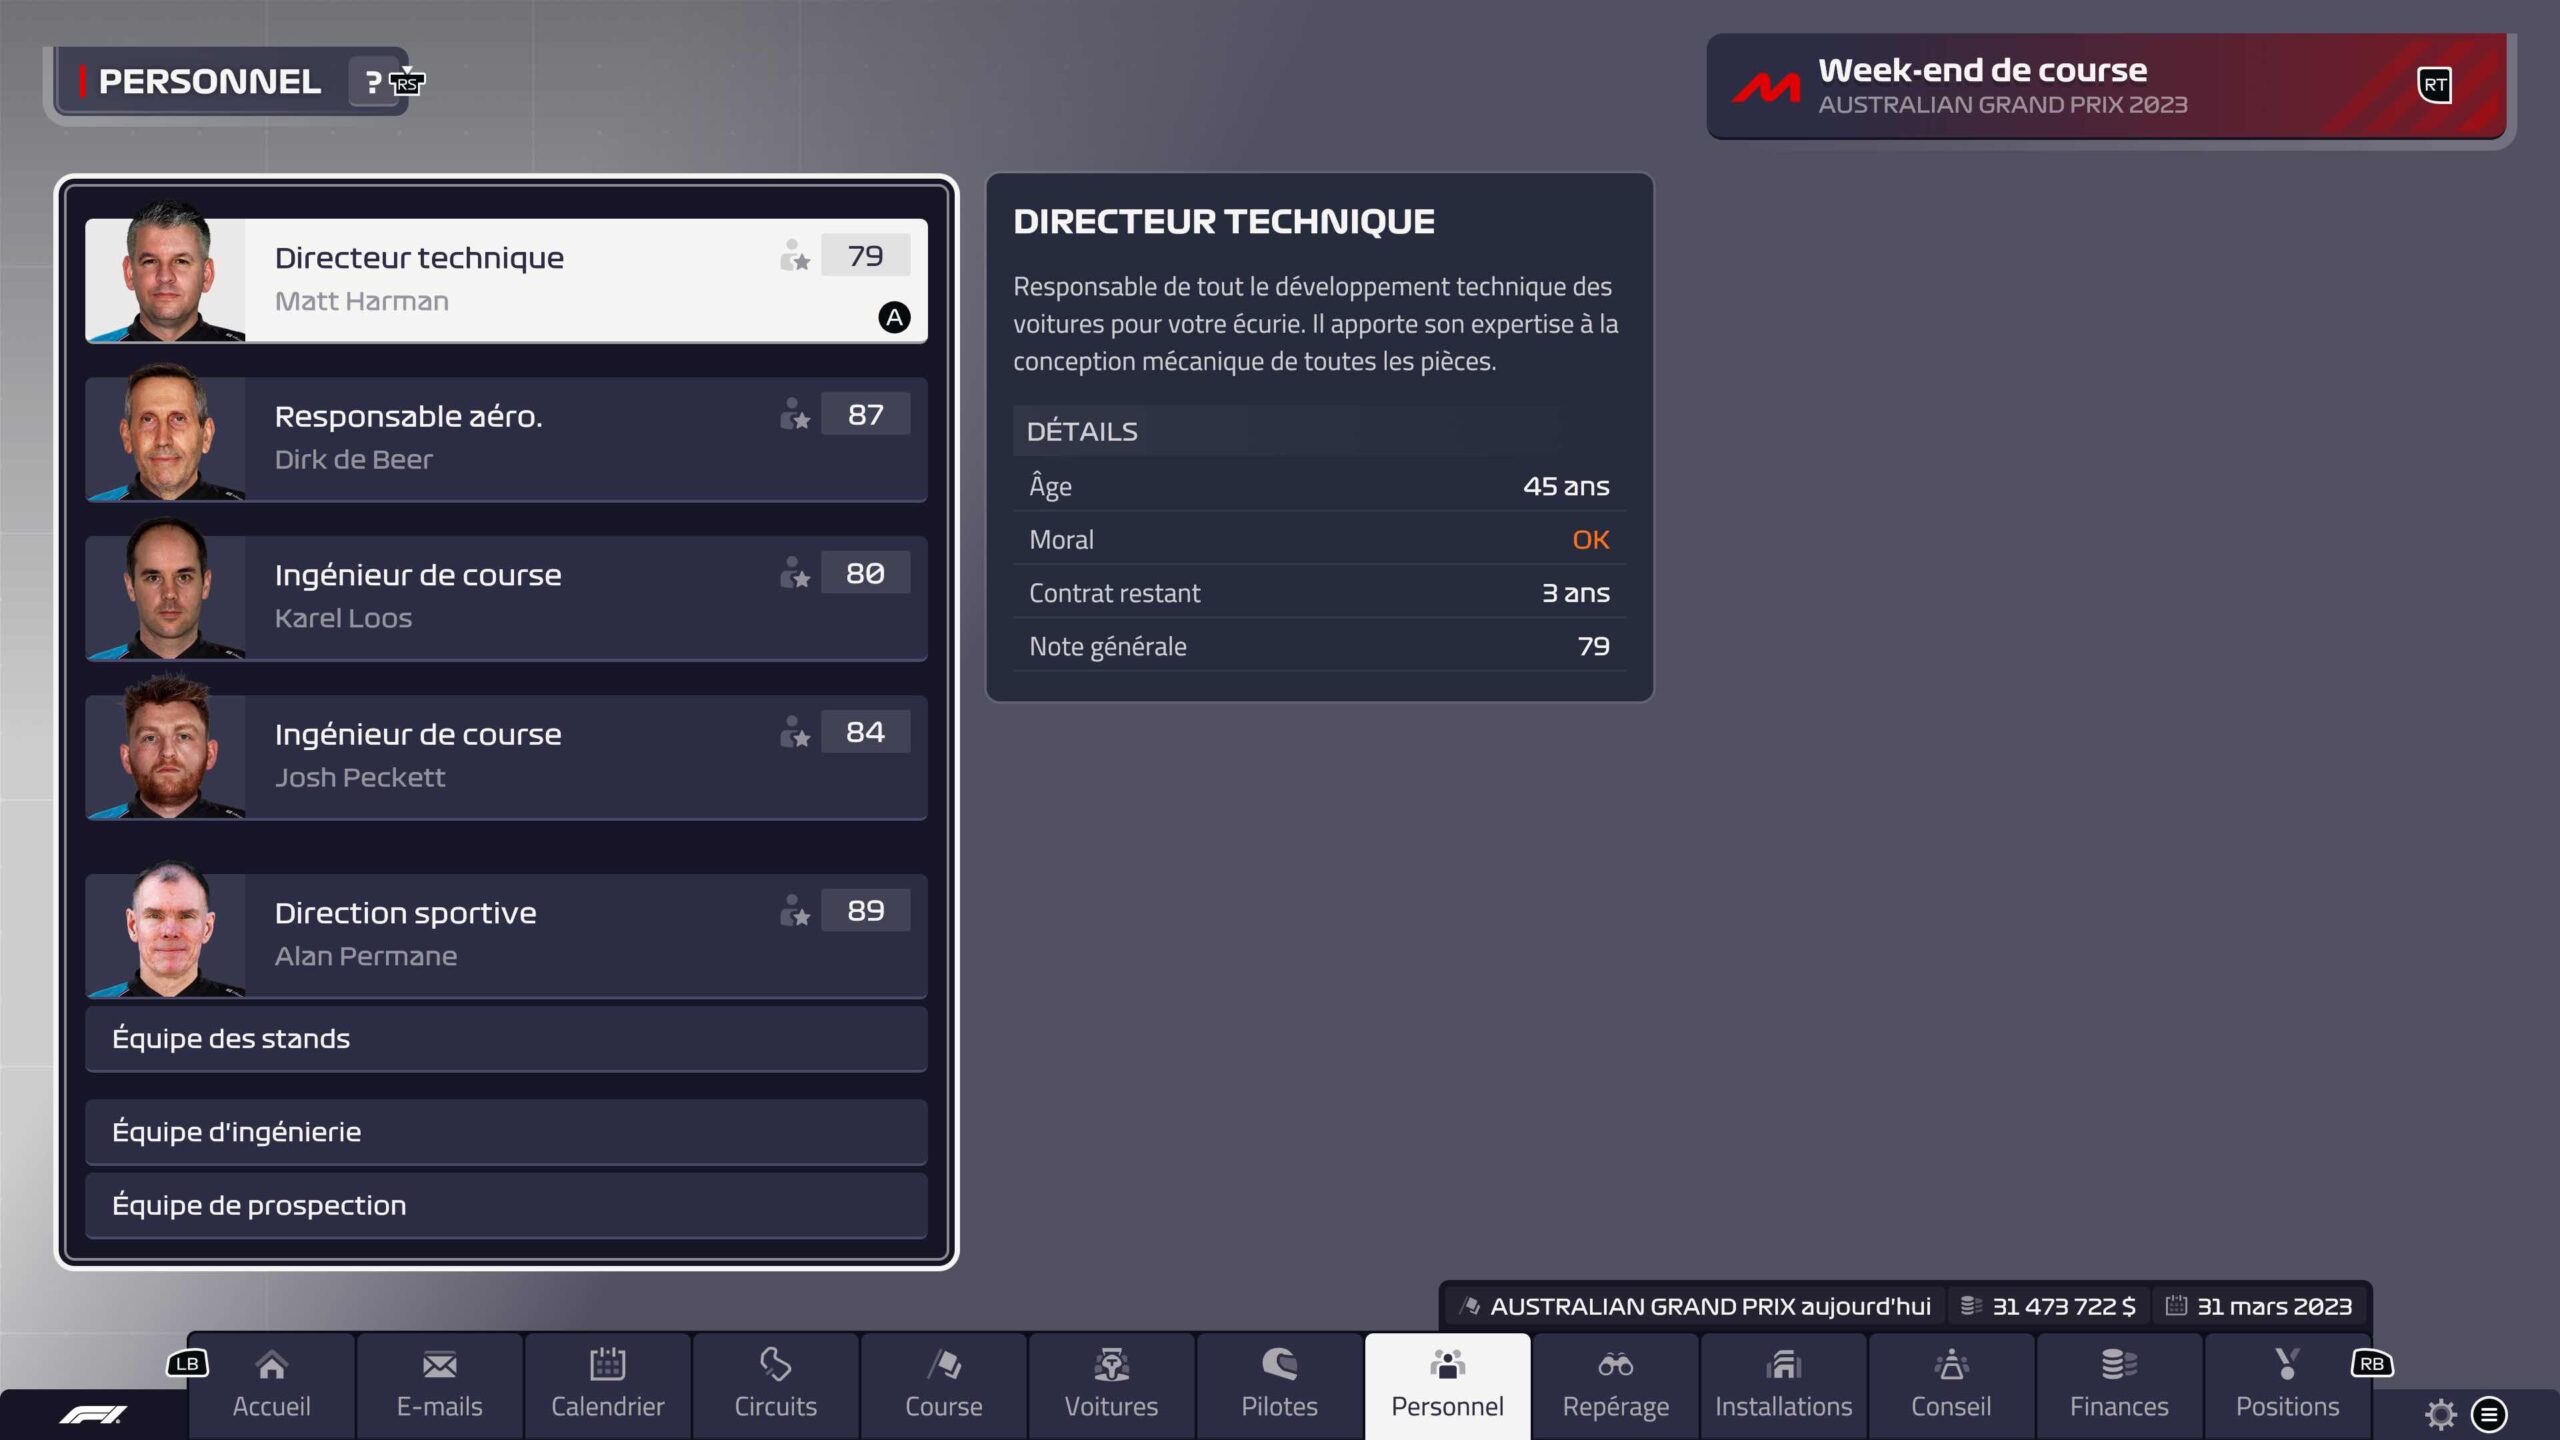Click the staff rating icon beside 79
The height and width of the screenshot is (1440, 2560).
point(795,256)
